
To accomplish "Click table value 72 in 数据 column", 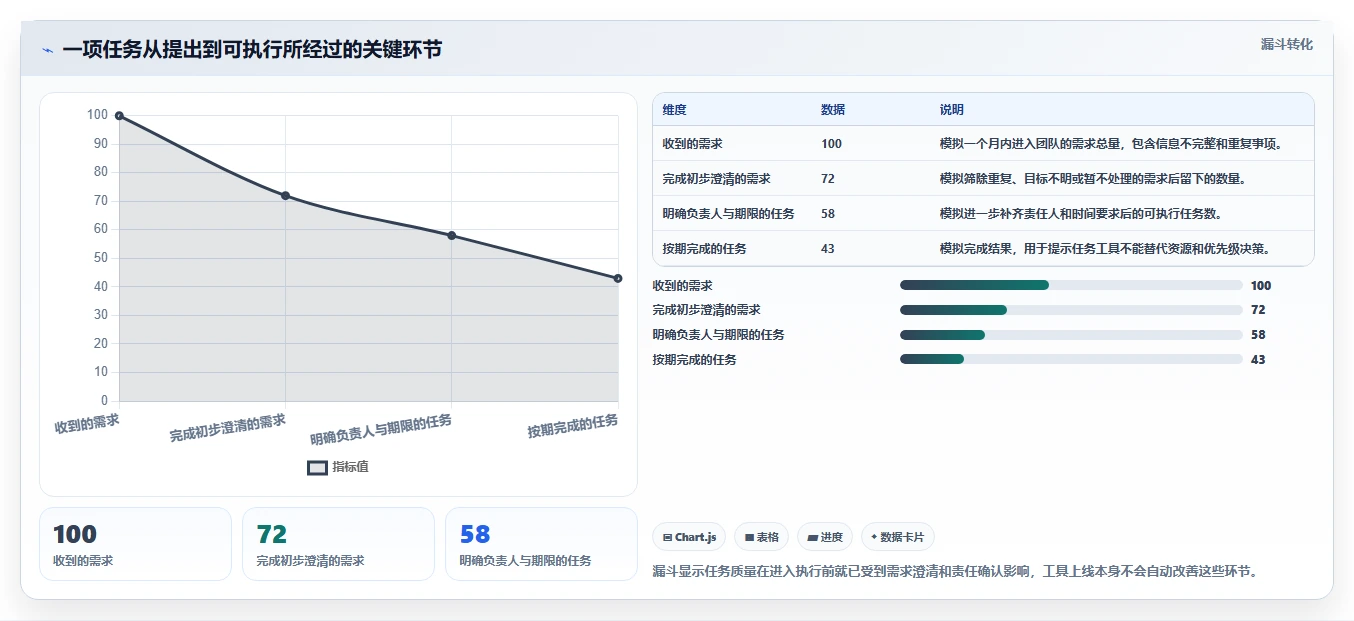I will [828, 179].
